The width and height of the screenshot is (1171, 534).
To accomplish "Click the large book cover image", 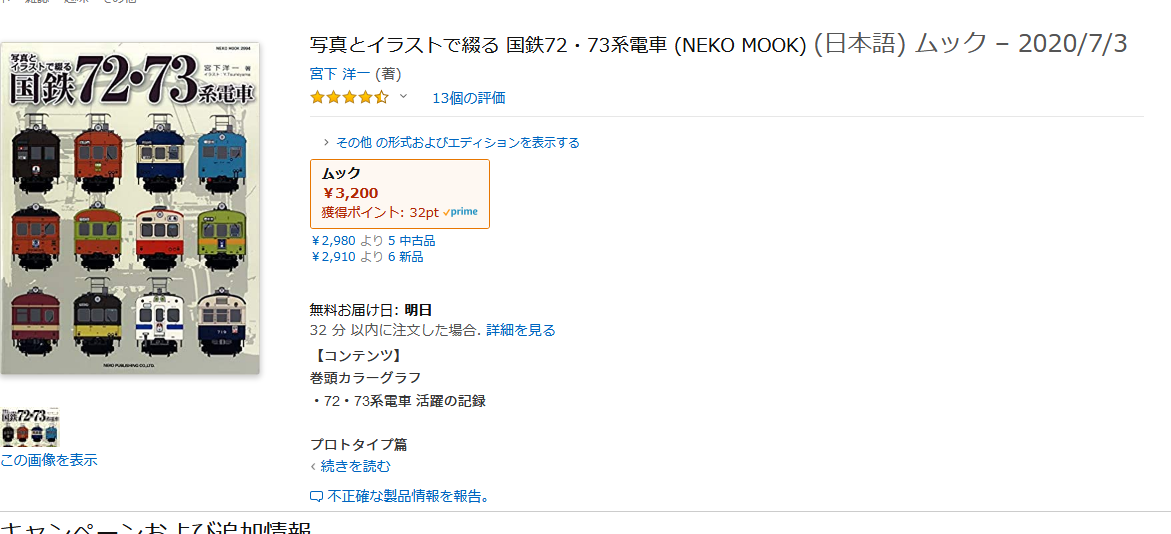I will click(130, 207).
